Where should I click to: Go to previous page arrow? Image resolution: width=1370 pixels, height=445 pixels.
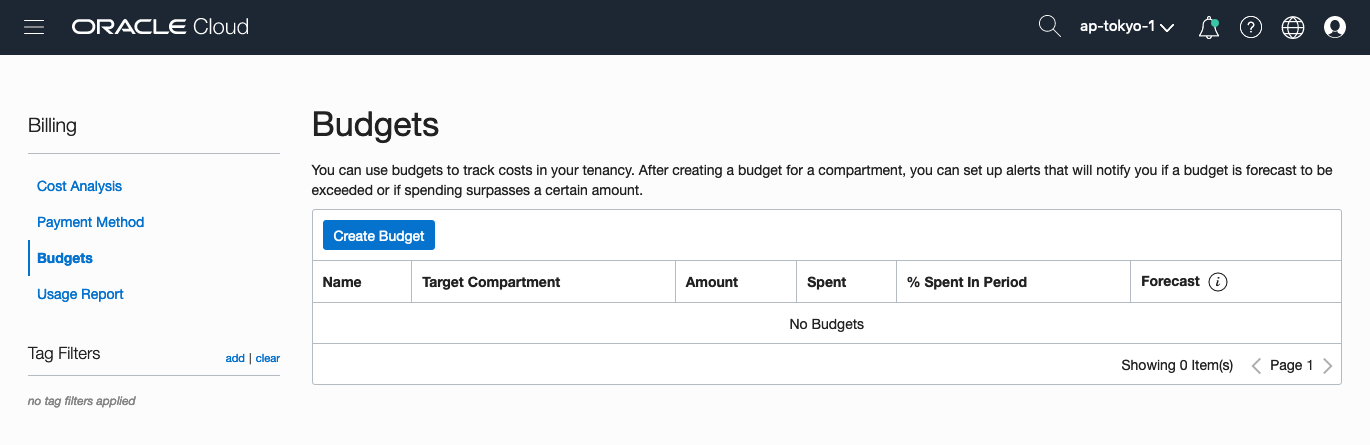(x=1257, y=366)
